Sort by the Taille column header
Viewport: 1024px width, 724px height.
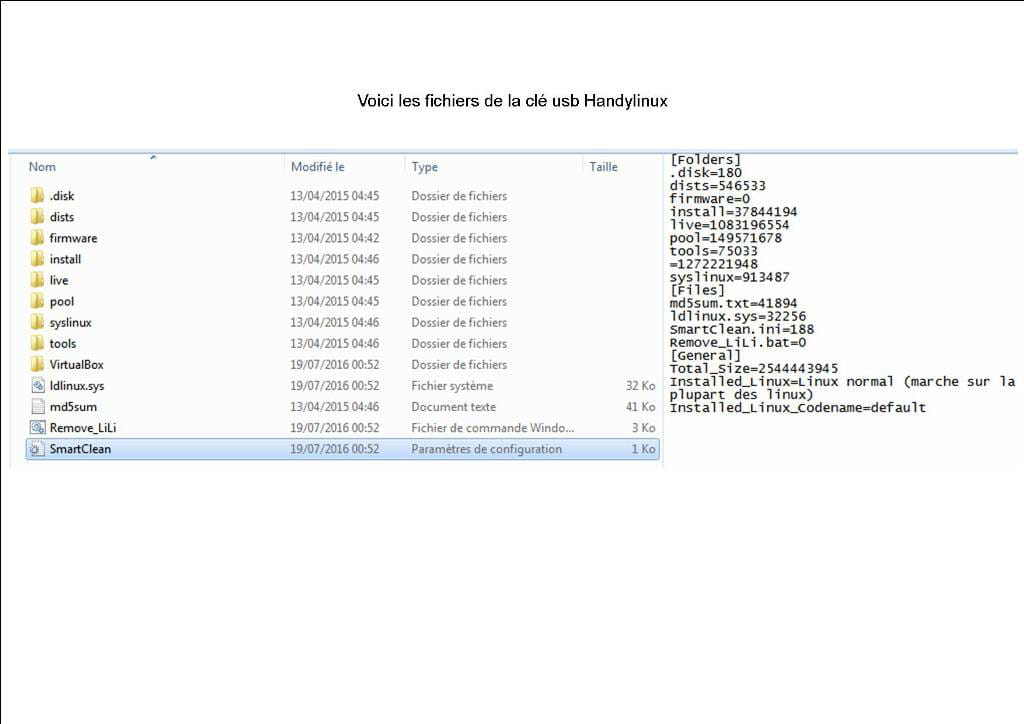tap(603, 166)
